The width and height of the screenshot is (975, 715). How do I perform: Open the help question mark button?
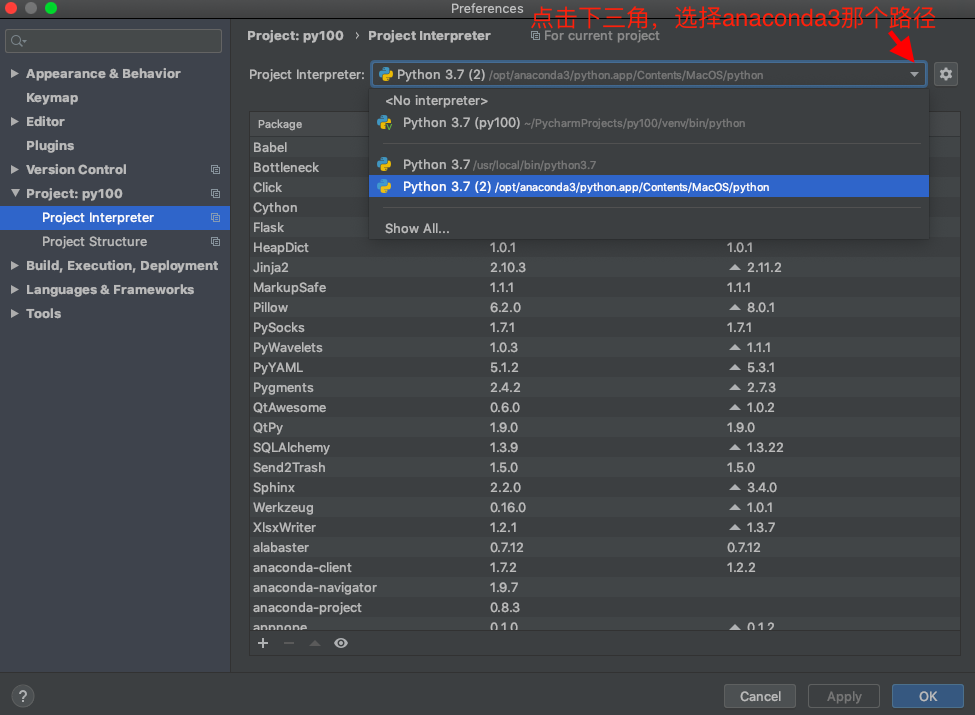23,696
